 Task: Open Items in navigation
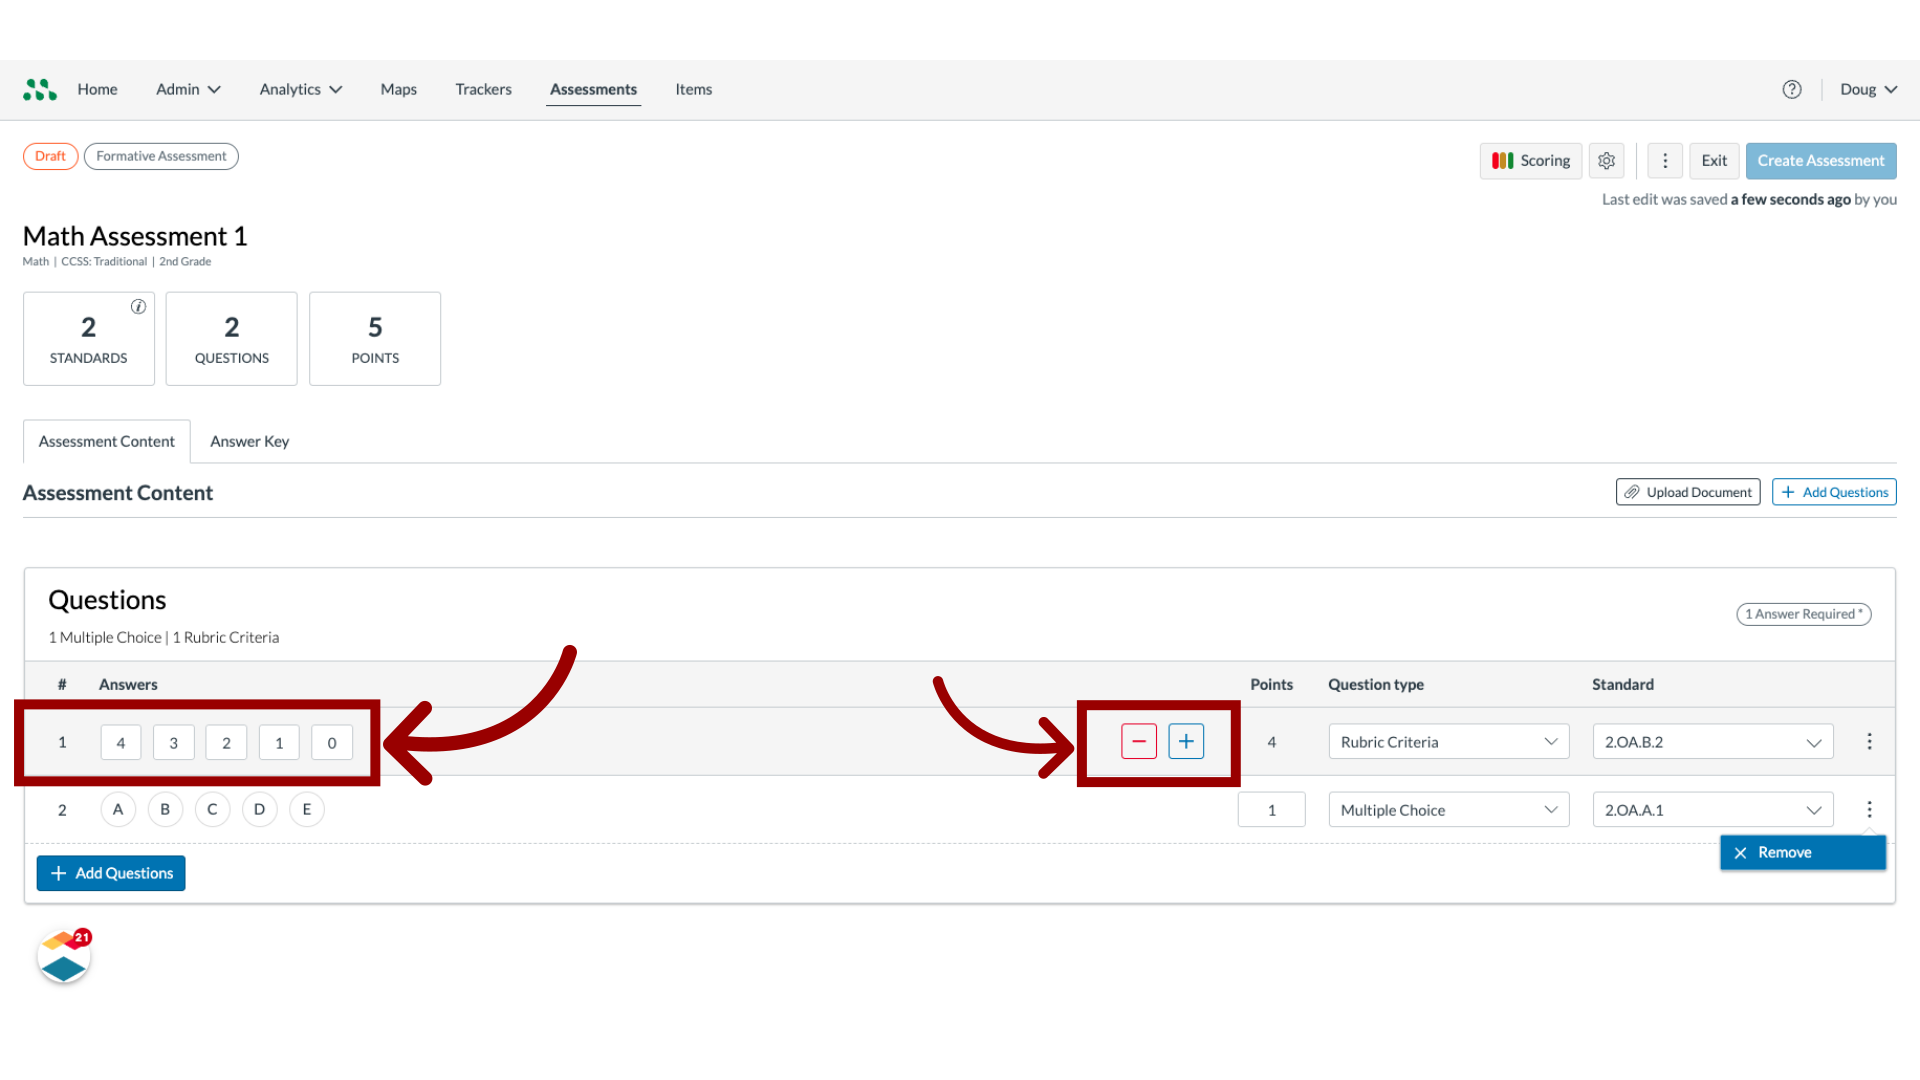[x=694, y=90]
